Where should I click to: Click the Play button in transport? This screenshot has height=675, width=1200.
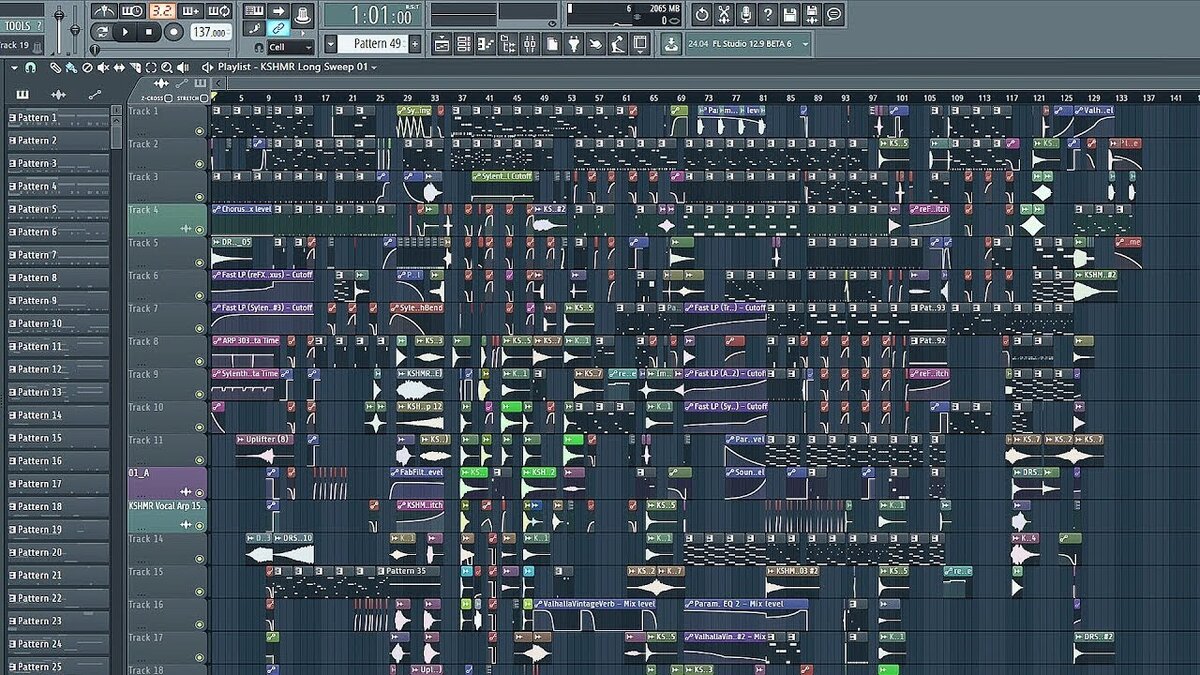125,32
